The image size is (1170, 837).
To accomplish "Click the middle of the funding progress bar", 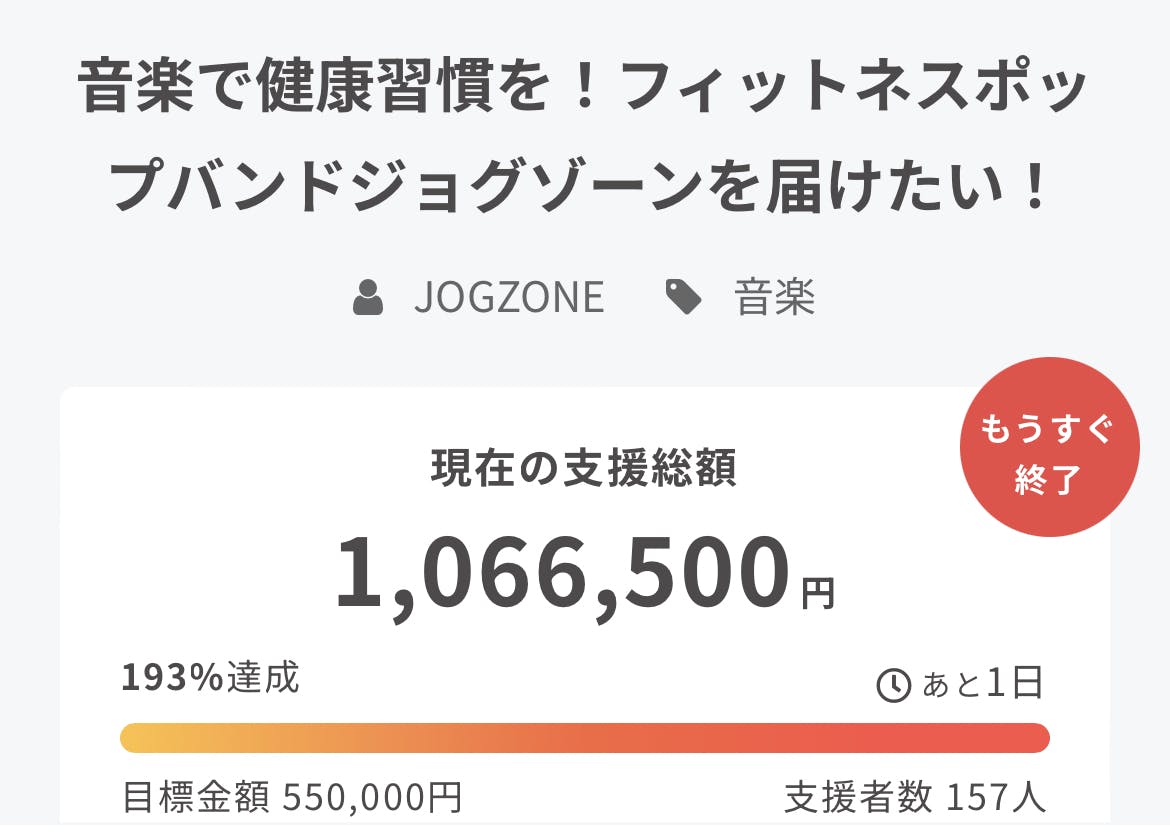I will pyautogui.click(x=584, y=738).
